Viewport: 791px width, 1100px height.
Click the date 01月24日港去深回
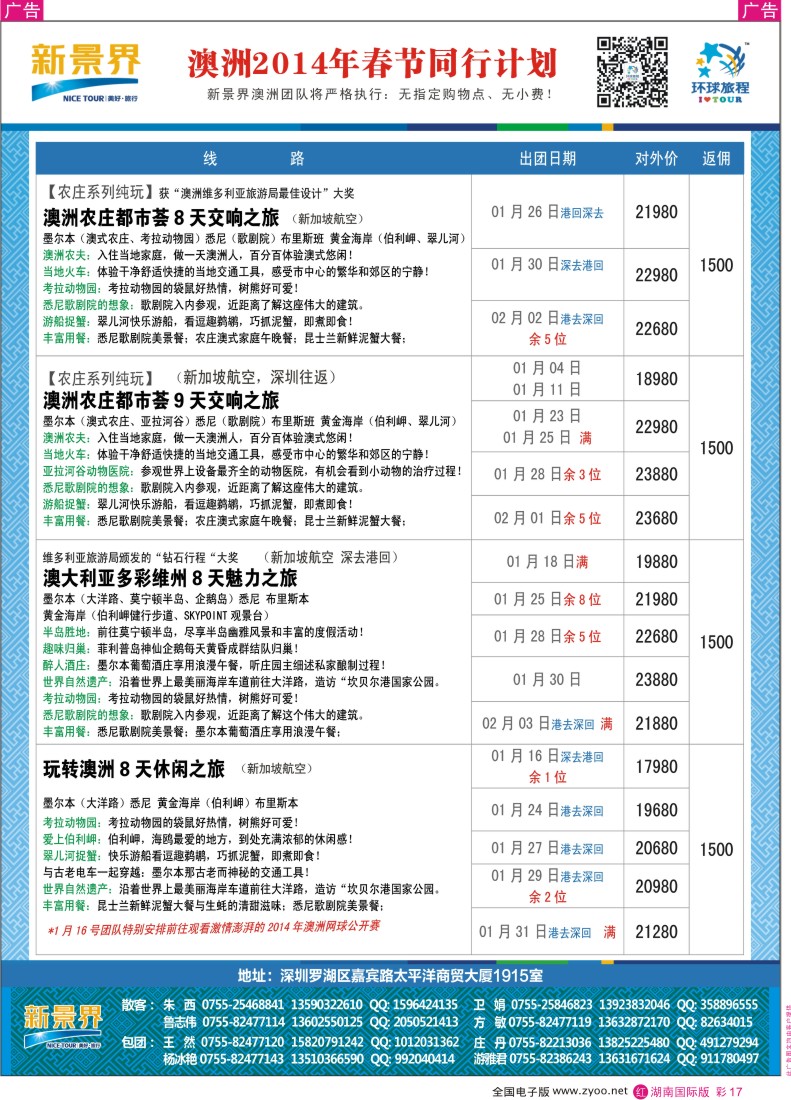[x=547, y=810]
